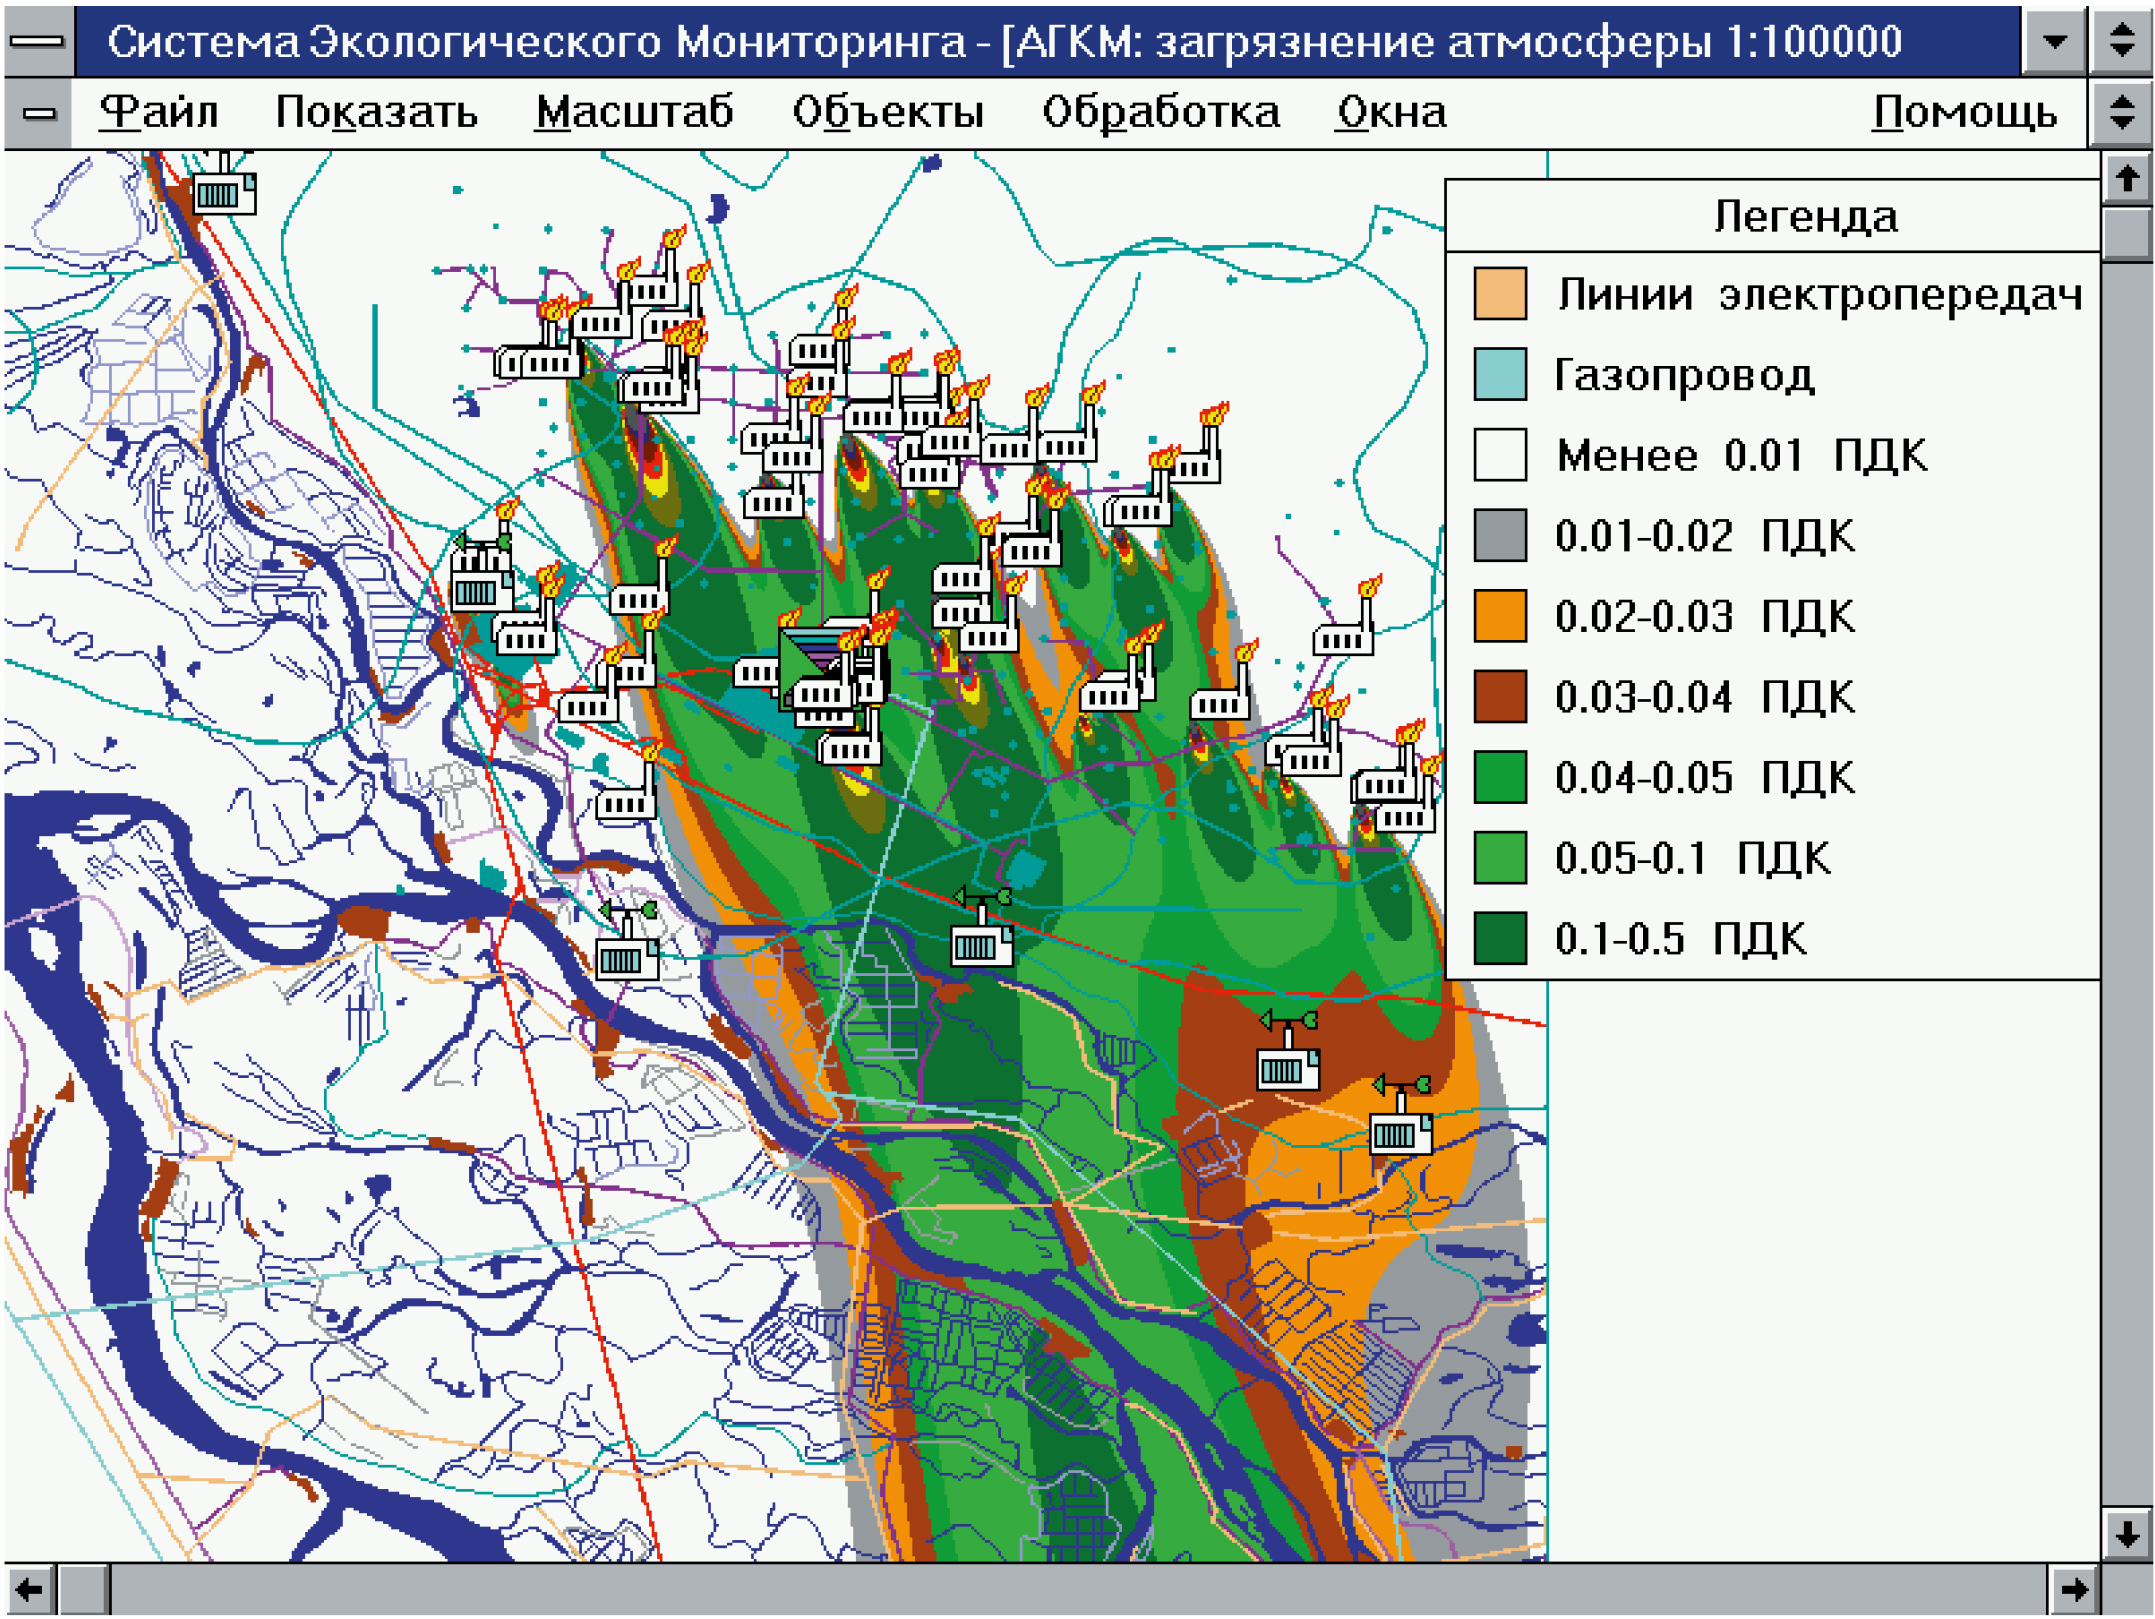The height and width of the screenshot is (1619, 2155).
Task: Click the up/down arrow button at title bar right
Action: point(2122,42)
